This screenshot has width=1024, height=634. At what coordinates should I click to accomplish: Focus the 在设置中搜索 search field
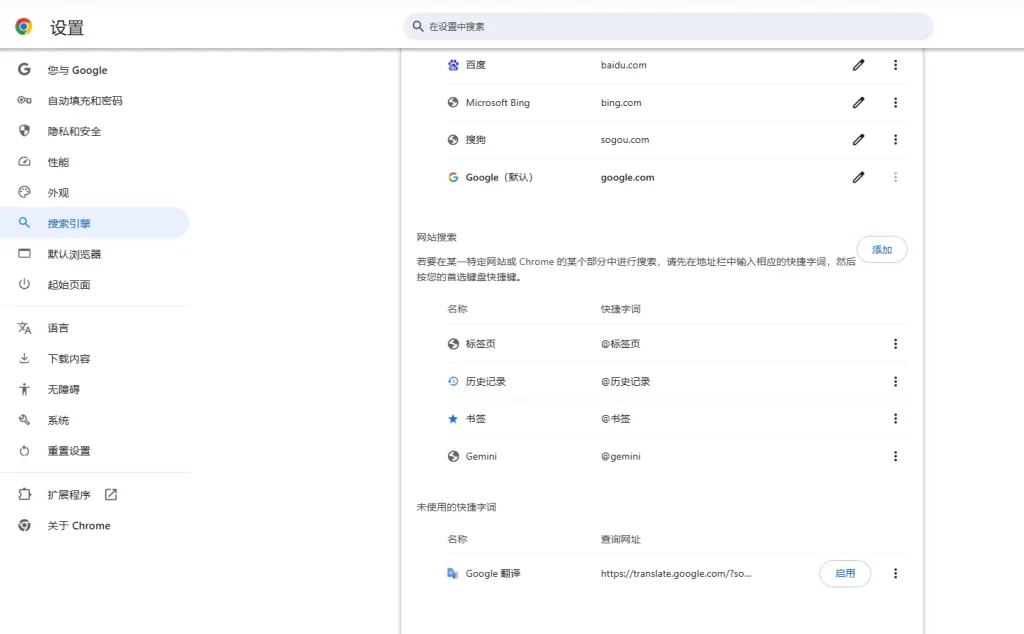pyautogui.click(x=668, y=27)
